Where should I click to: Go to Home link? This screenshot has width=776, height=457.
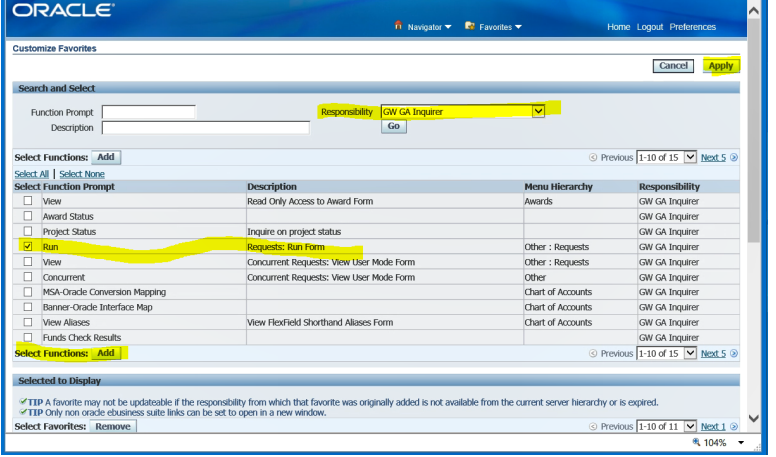(619, 27)
